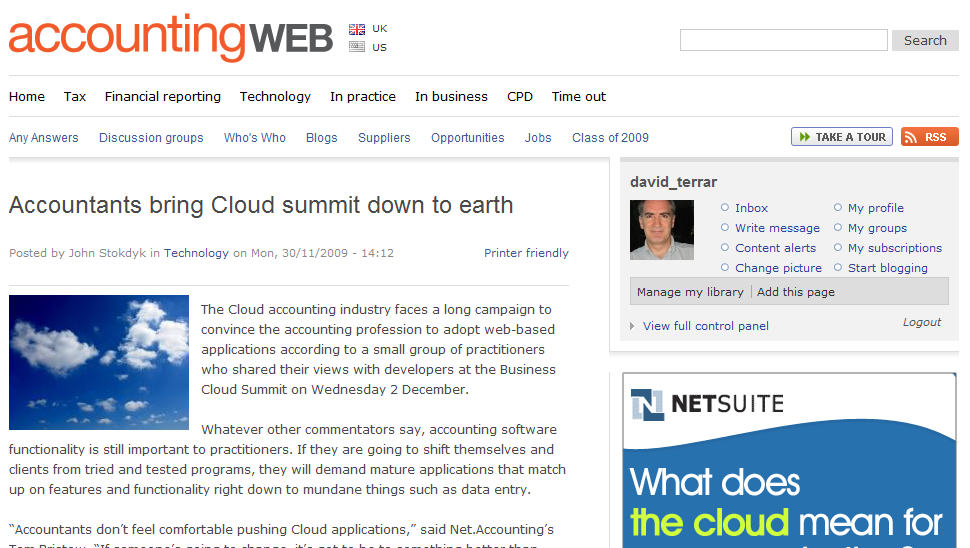Open the Opportunities link
970x548 pixels.
(468, 138)
